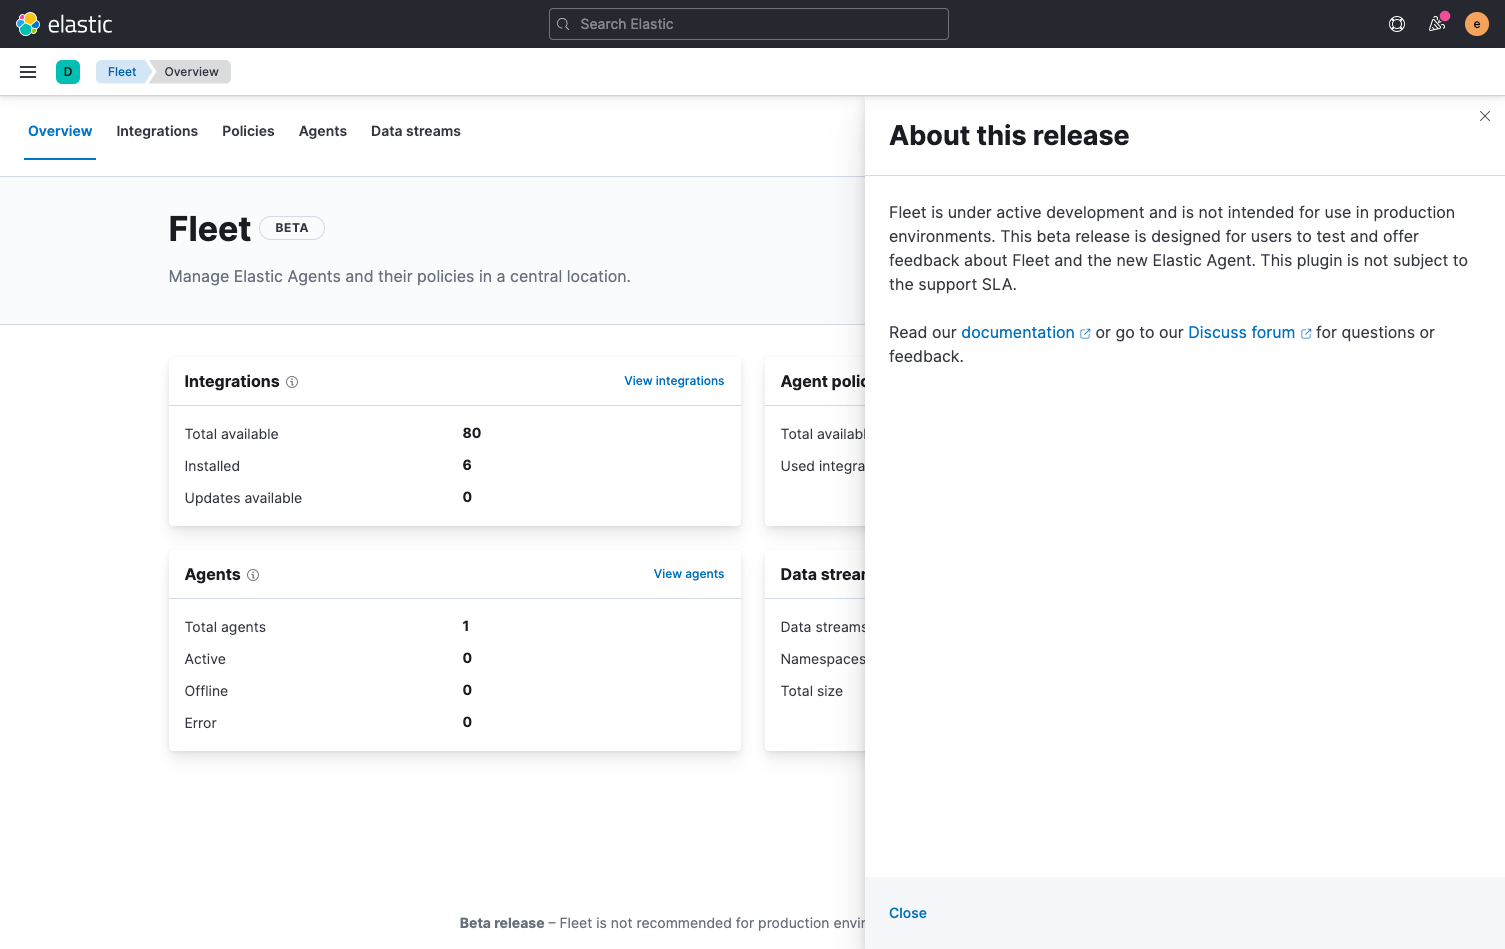
Task: Click the Elastic logo in header
Action: tap(64, 24)
